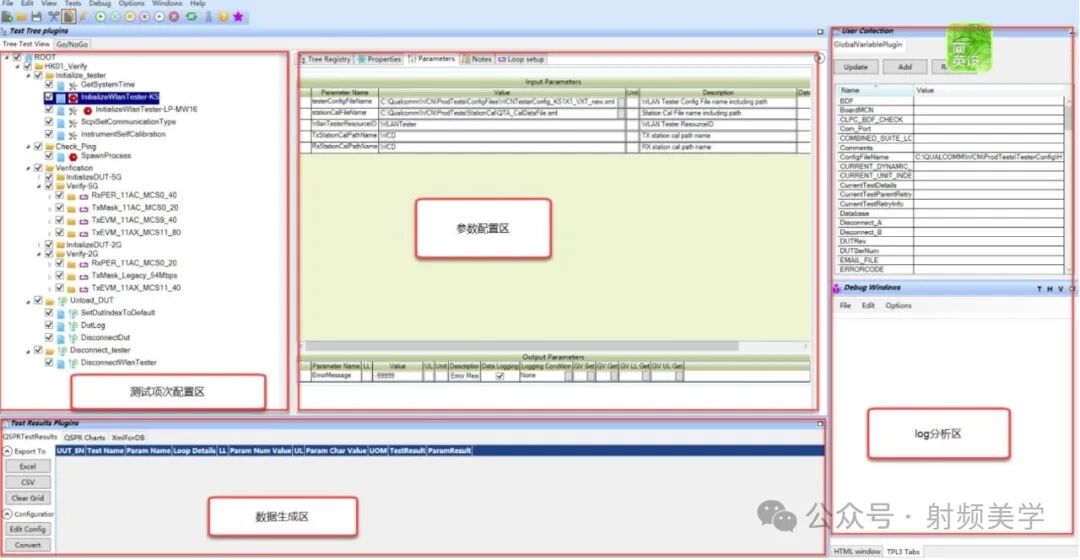Click red stop icon beside SpawnProcess
Screen dimensions: 1080x560
(73, 157)
